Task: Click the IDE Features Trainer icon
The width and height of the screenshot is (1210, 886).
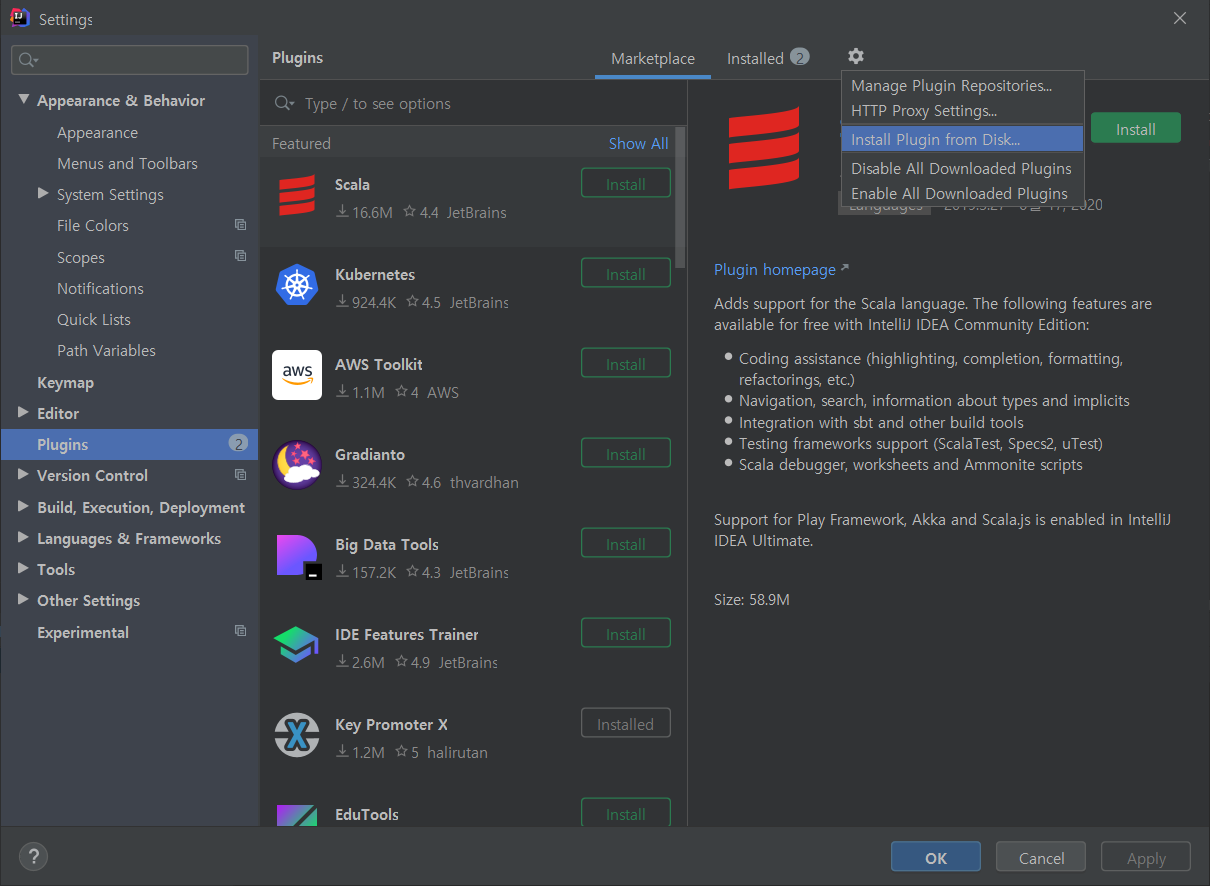Action: point(297,645)
